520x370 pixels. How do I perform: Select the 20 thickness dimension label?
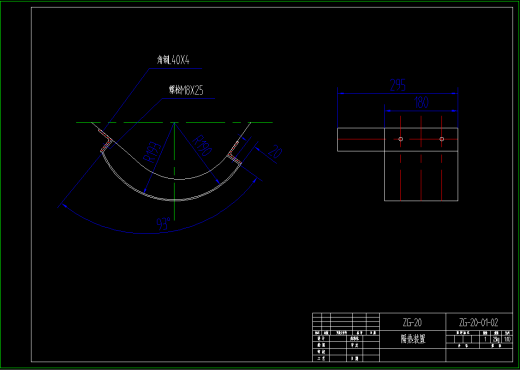(275, 152)
